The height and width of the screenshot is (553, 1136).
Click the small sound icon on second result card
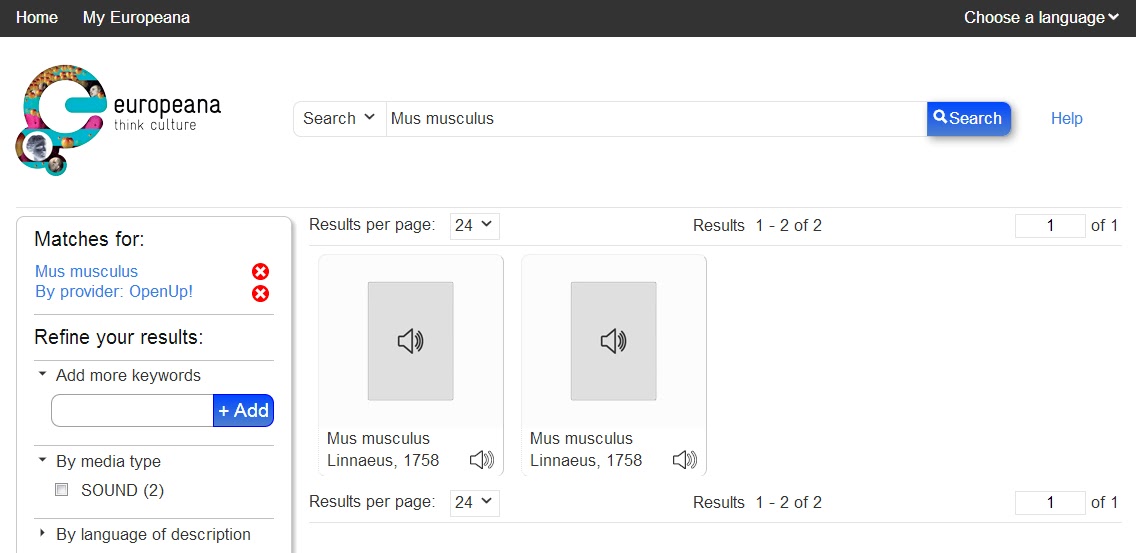click(x=685, y=460)
